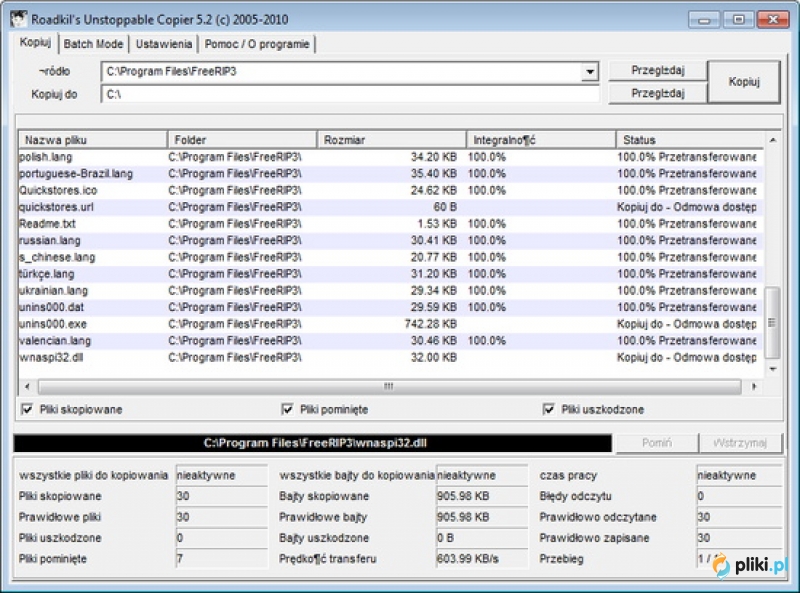Click the Pliki pominięte value 7
The image size is (800, 593).
[x=221, y=558]
